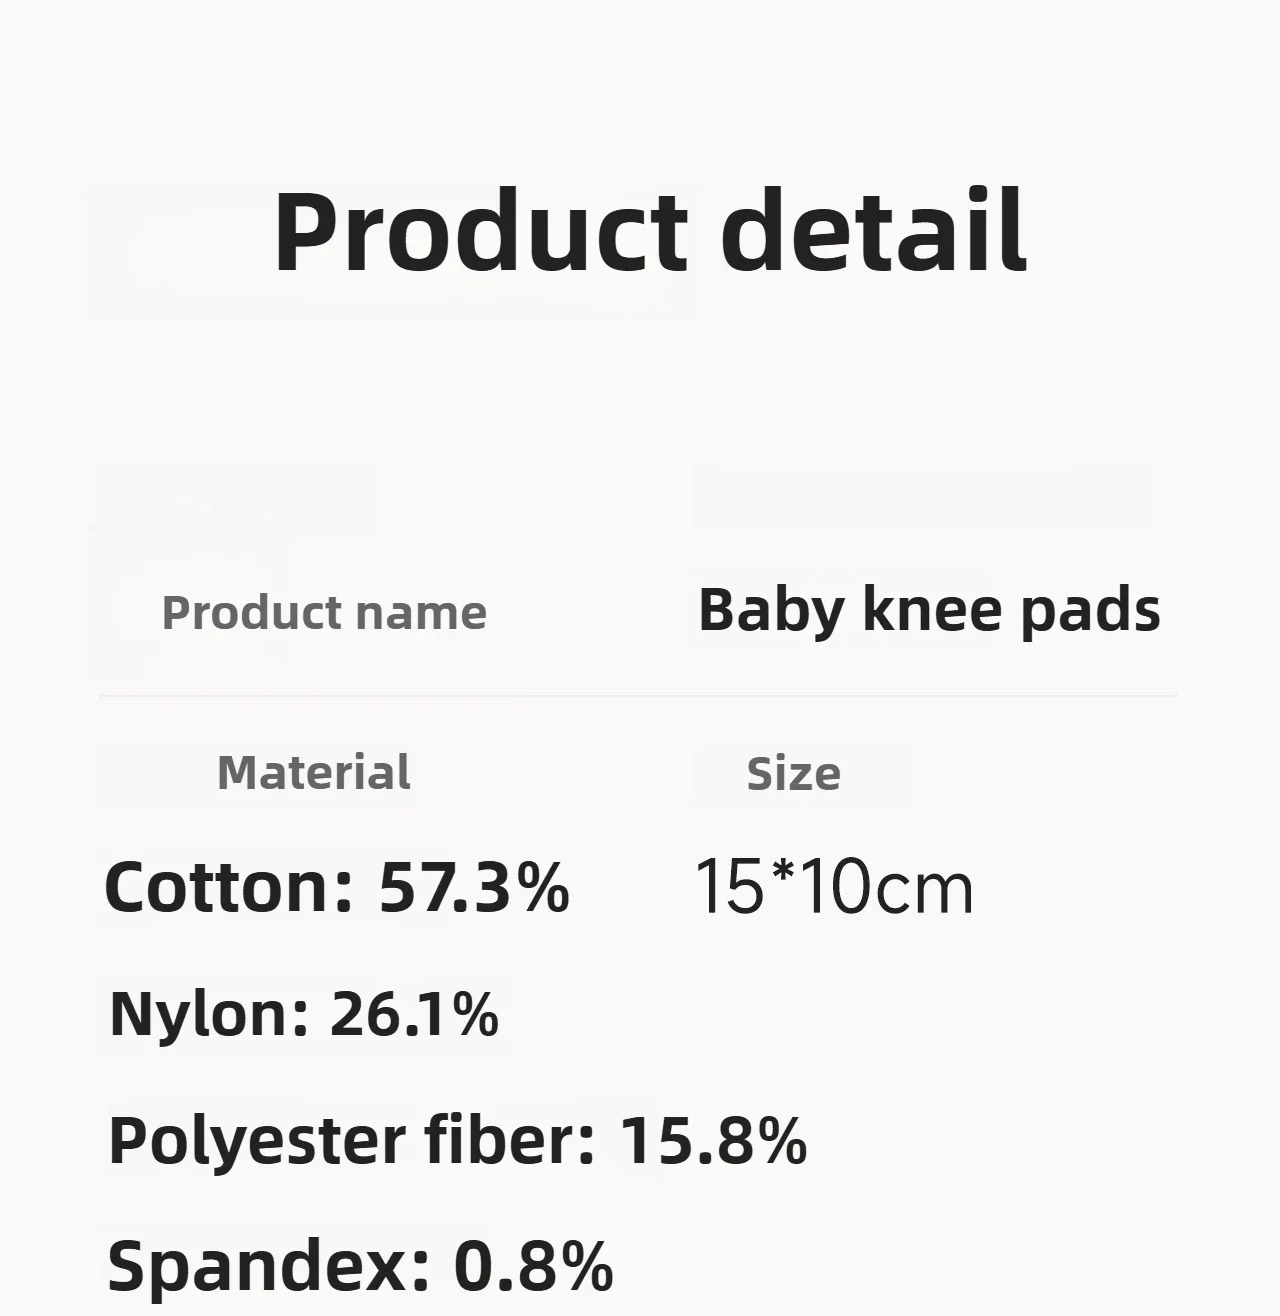The height and width of the screenshot is (1316, 1280).
Task: Select the gray "Product name" label
Action: 324,612
